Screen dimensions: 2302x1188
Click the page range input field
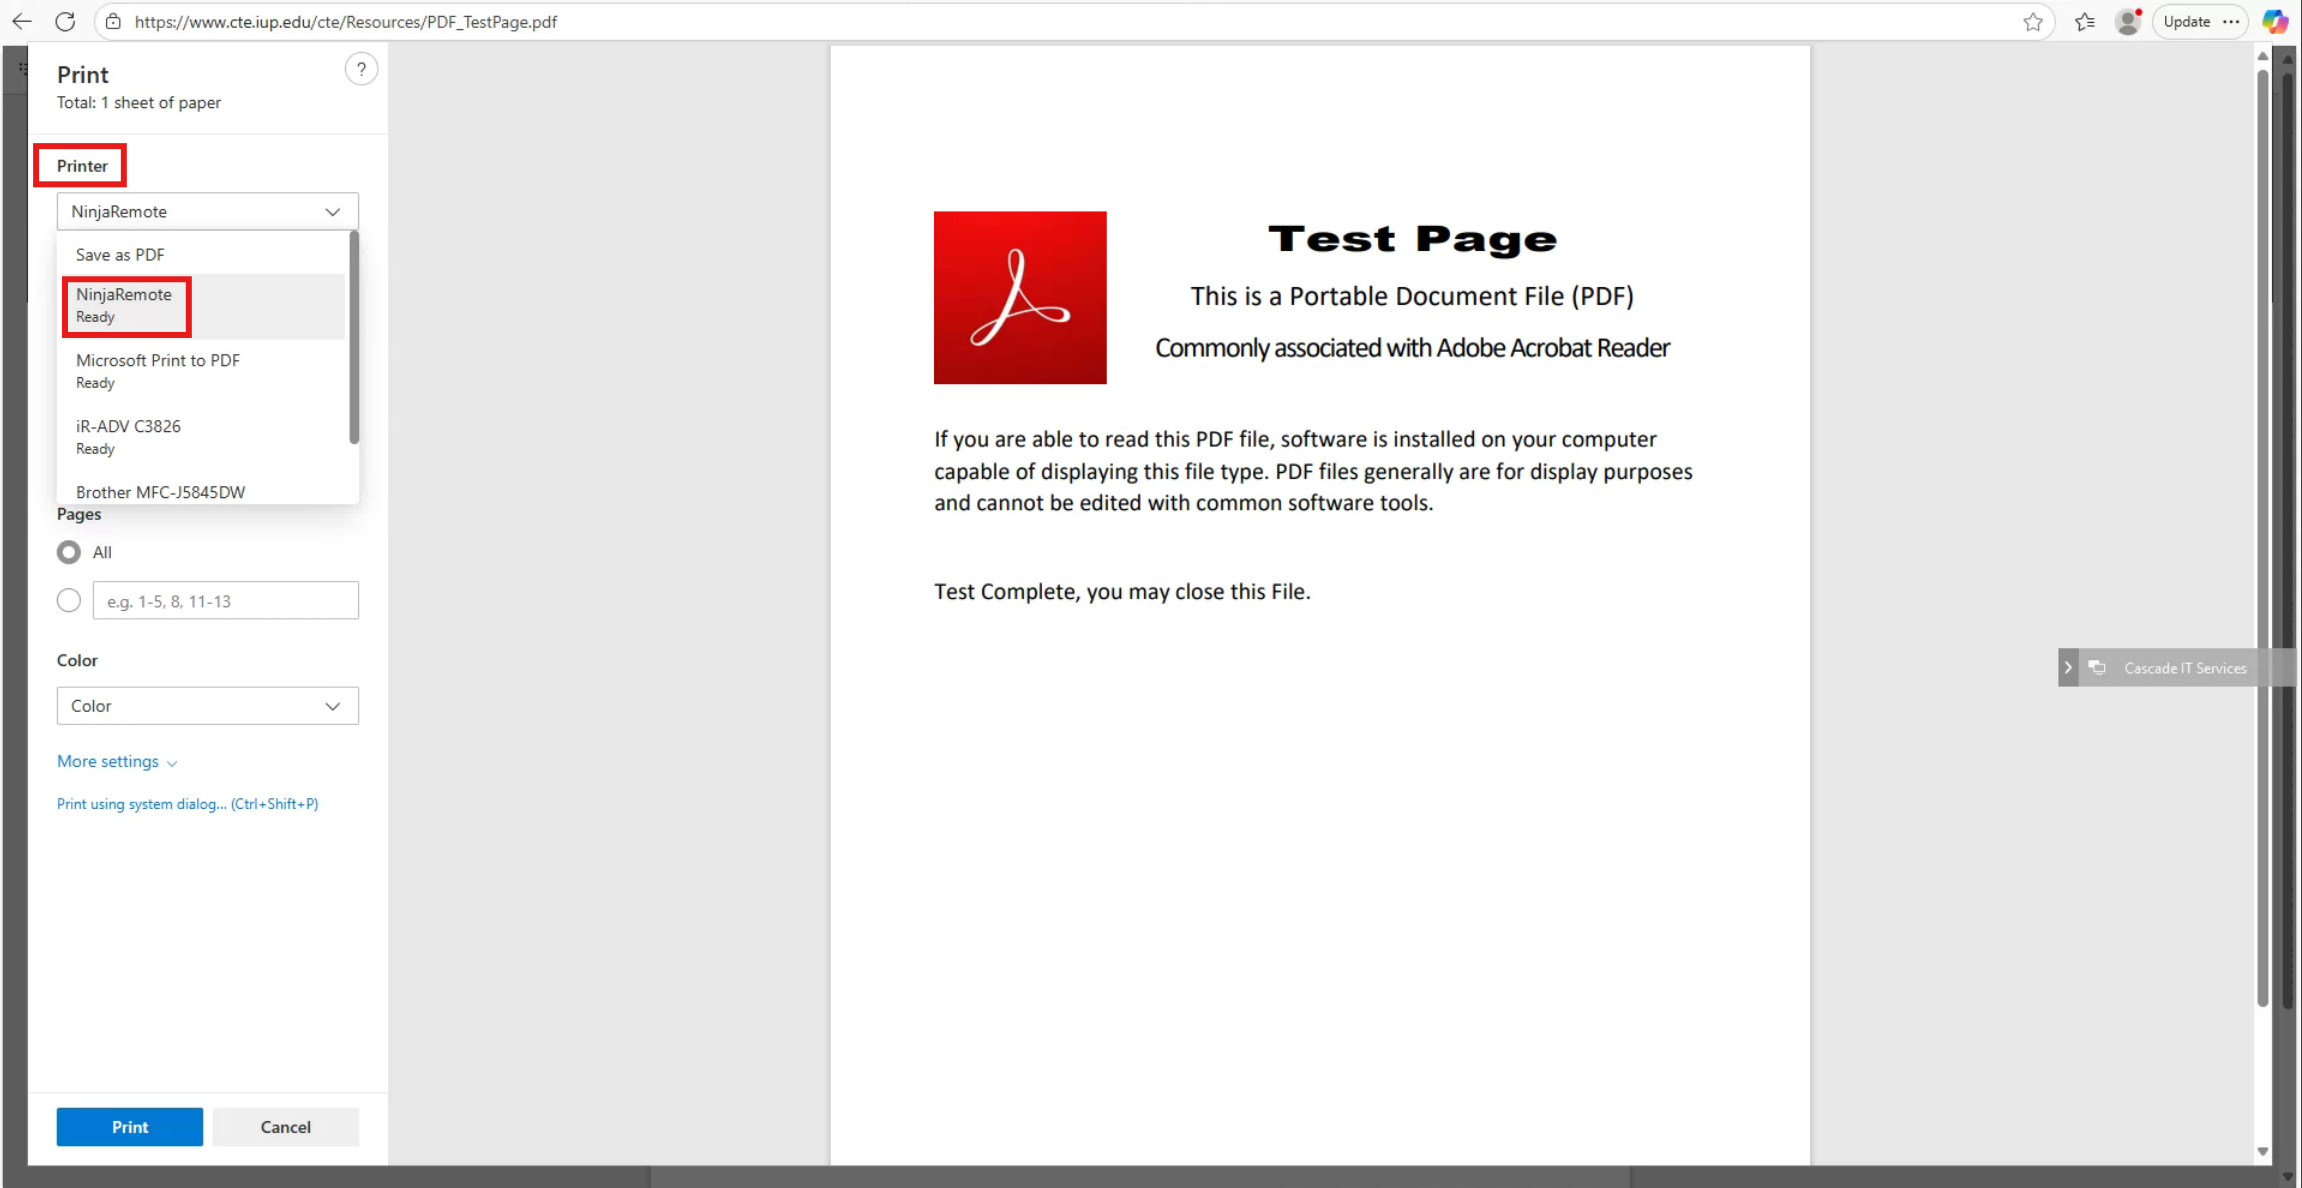225,601
